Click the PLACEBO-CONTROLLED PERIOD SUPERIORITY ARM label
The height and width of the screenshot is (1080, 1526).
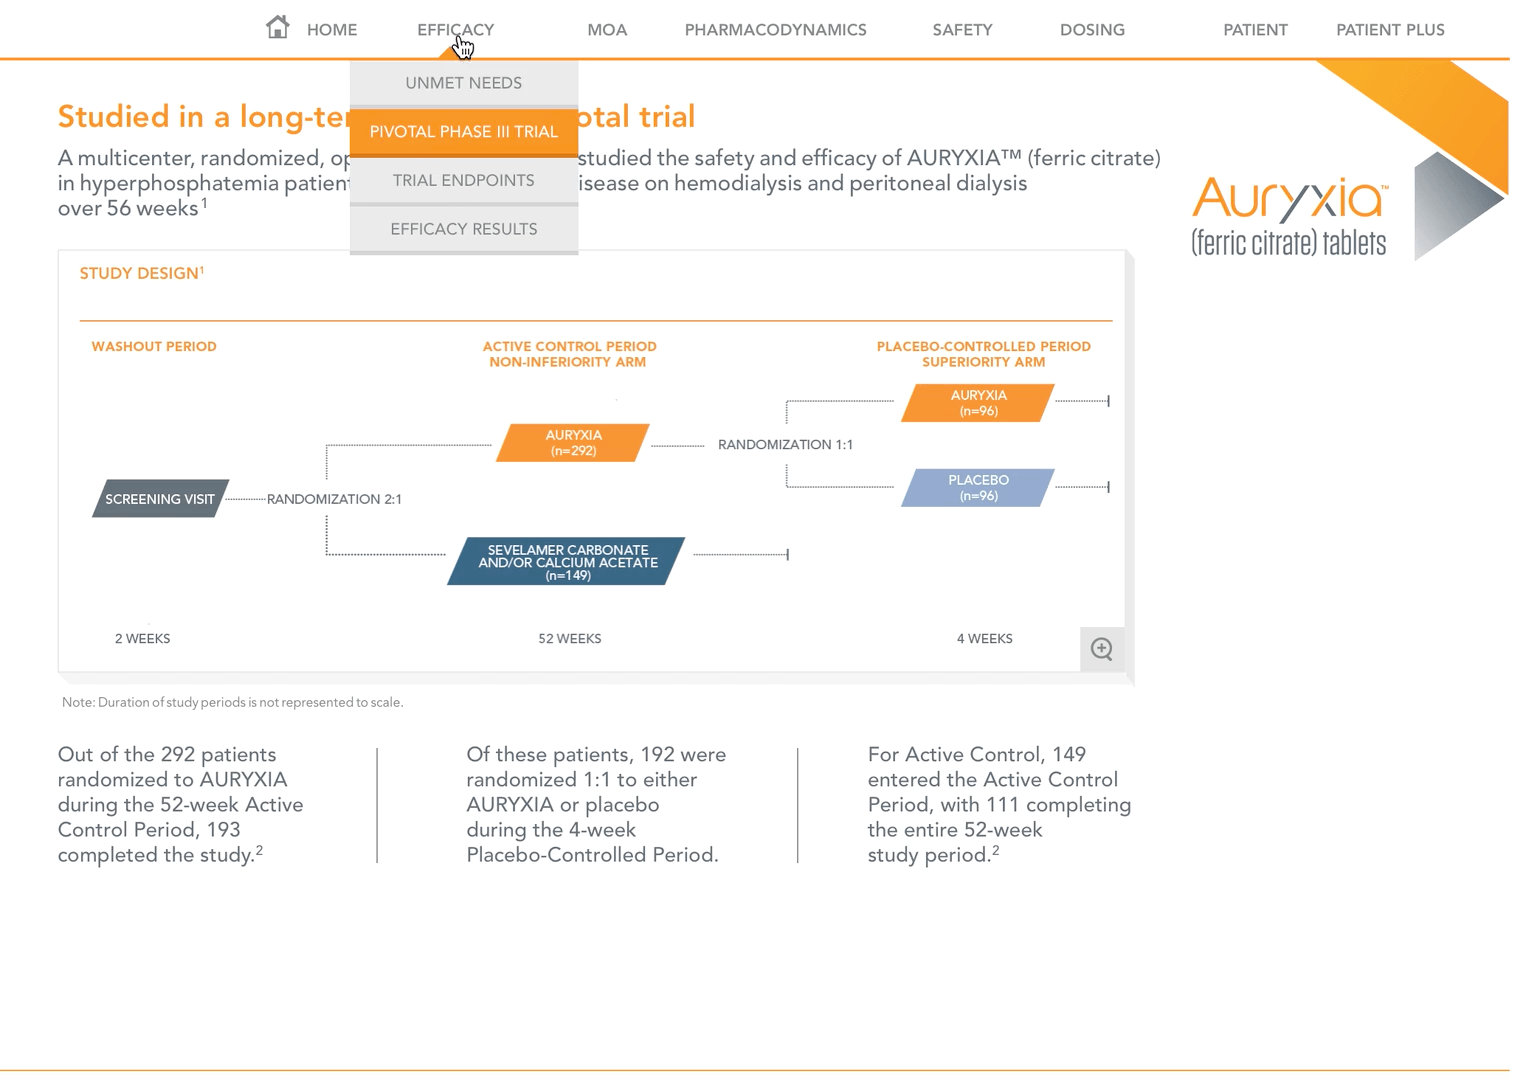pos(984,354)
